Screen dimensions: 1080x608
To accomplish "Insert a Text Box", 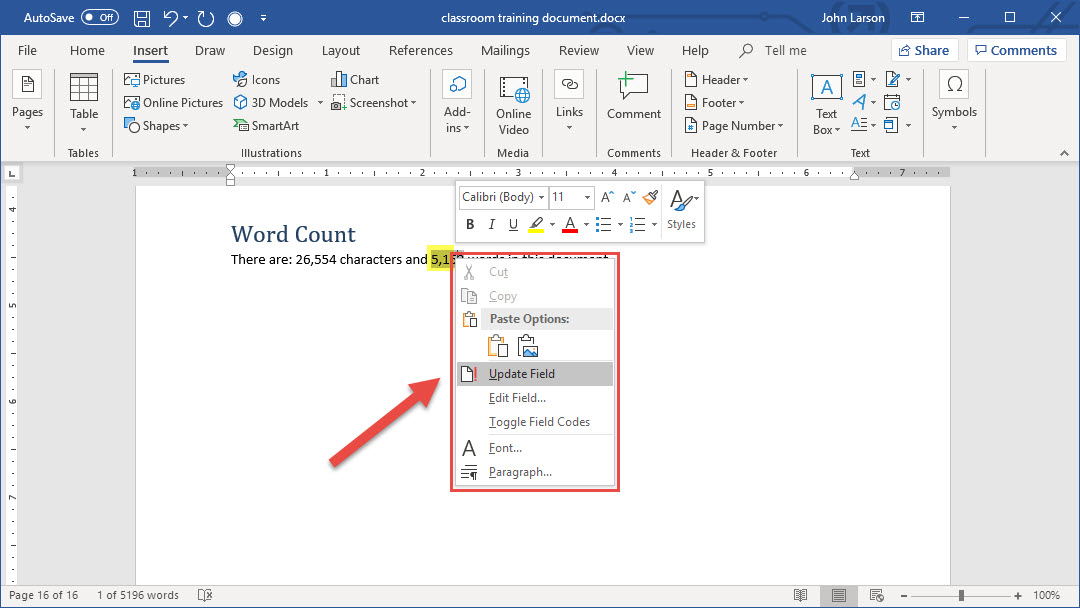I will pyautogui.click(x=826, y=104).
